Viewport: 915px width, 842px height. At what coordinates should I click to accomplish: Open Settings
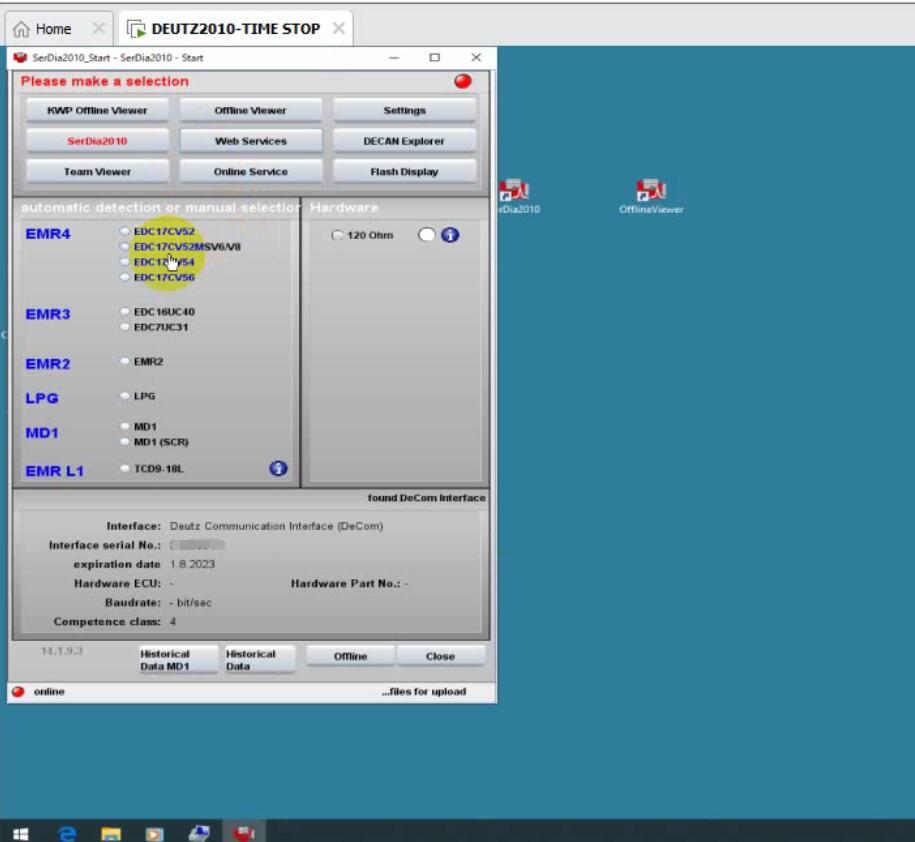click(404, 110)
